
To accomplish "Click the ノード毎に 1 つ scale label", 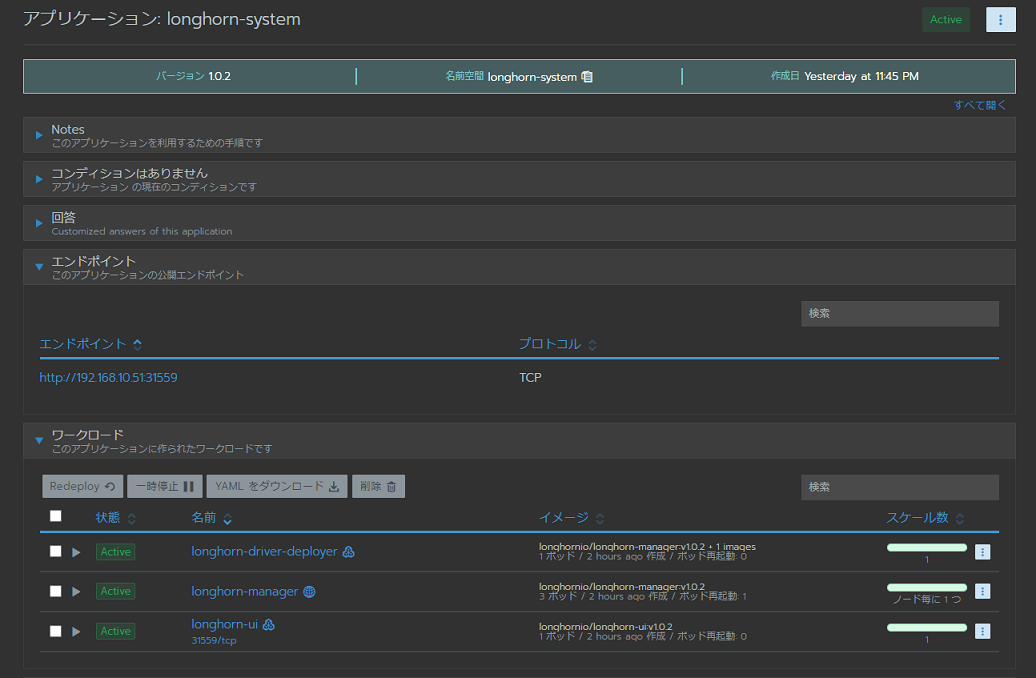I will click(x=926, y=599).
